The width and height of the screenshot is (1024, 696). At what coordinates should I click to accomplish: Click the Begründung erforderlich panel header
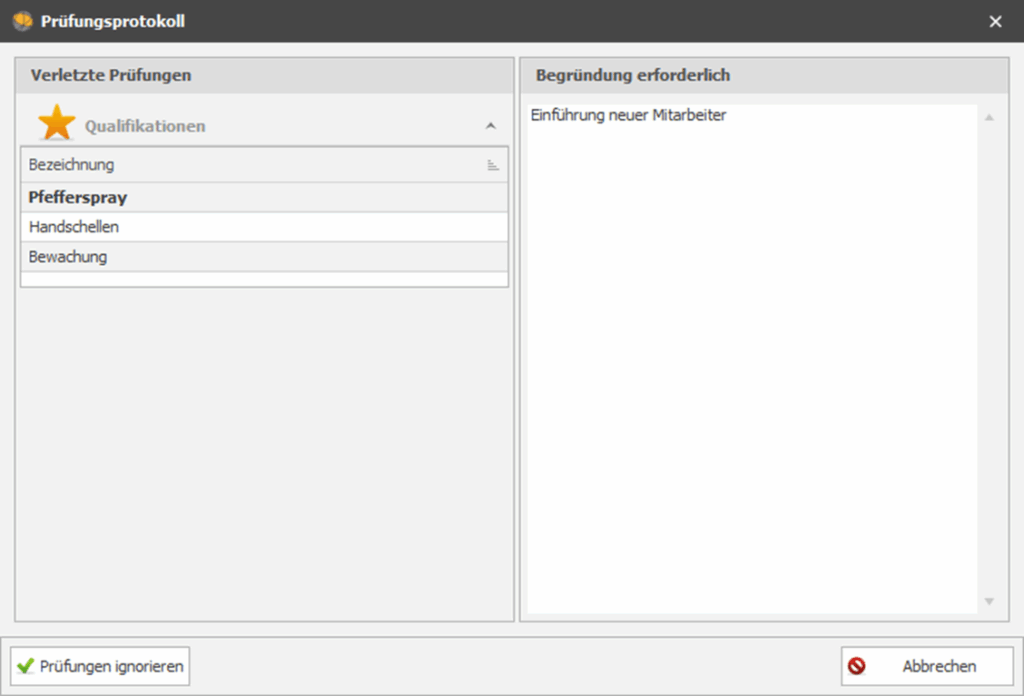tap(633, 75)
